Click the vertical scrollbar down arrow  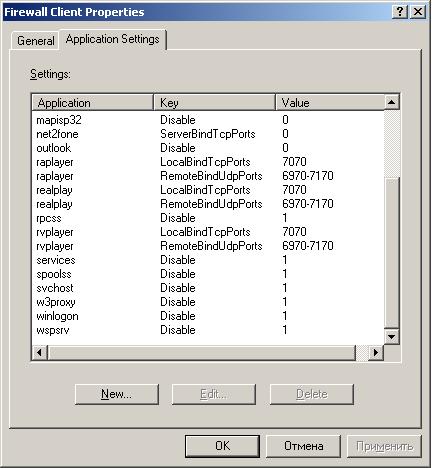(x=391, y=337)
